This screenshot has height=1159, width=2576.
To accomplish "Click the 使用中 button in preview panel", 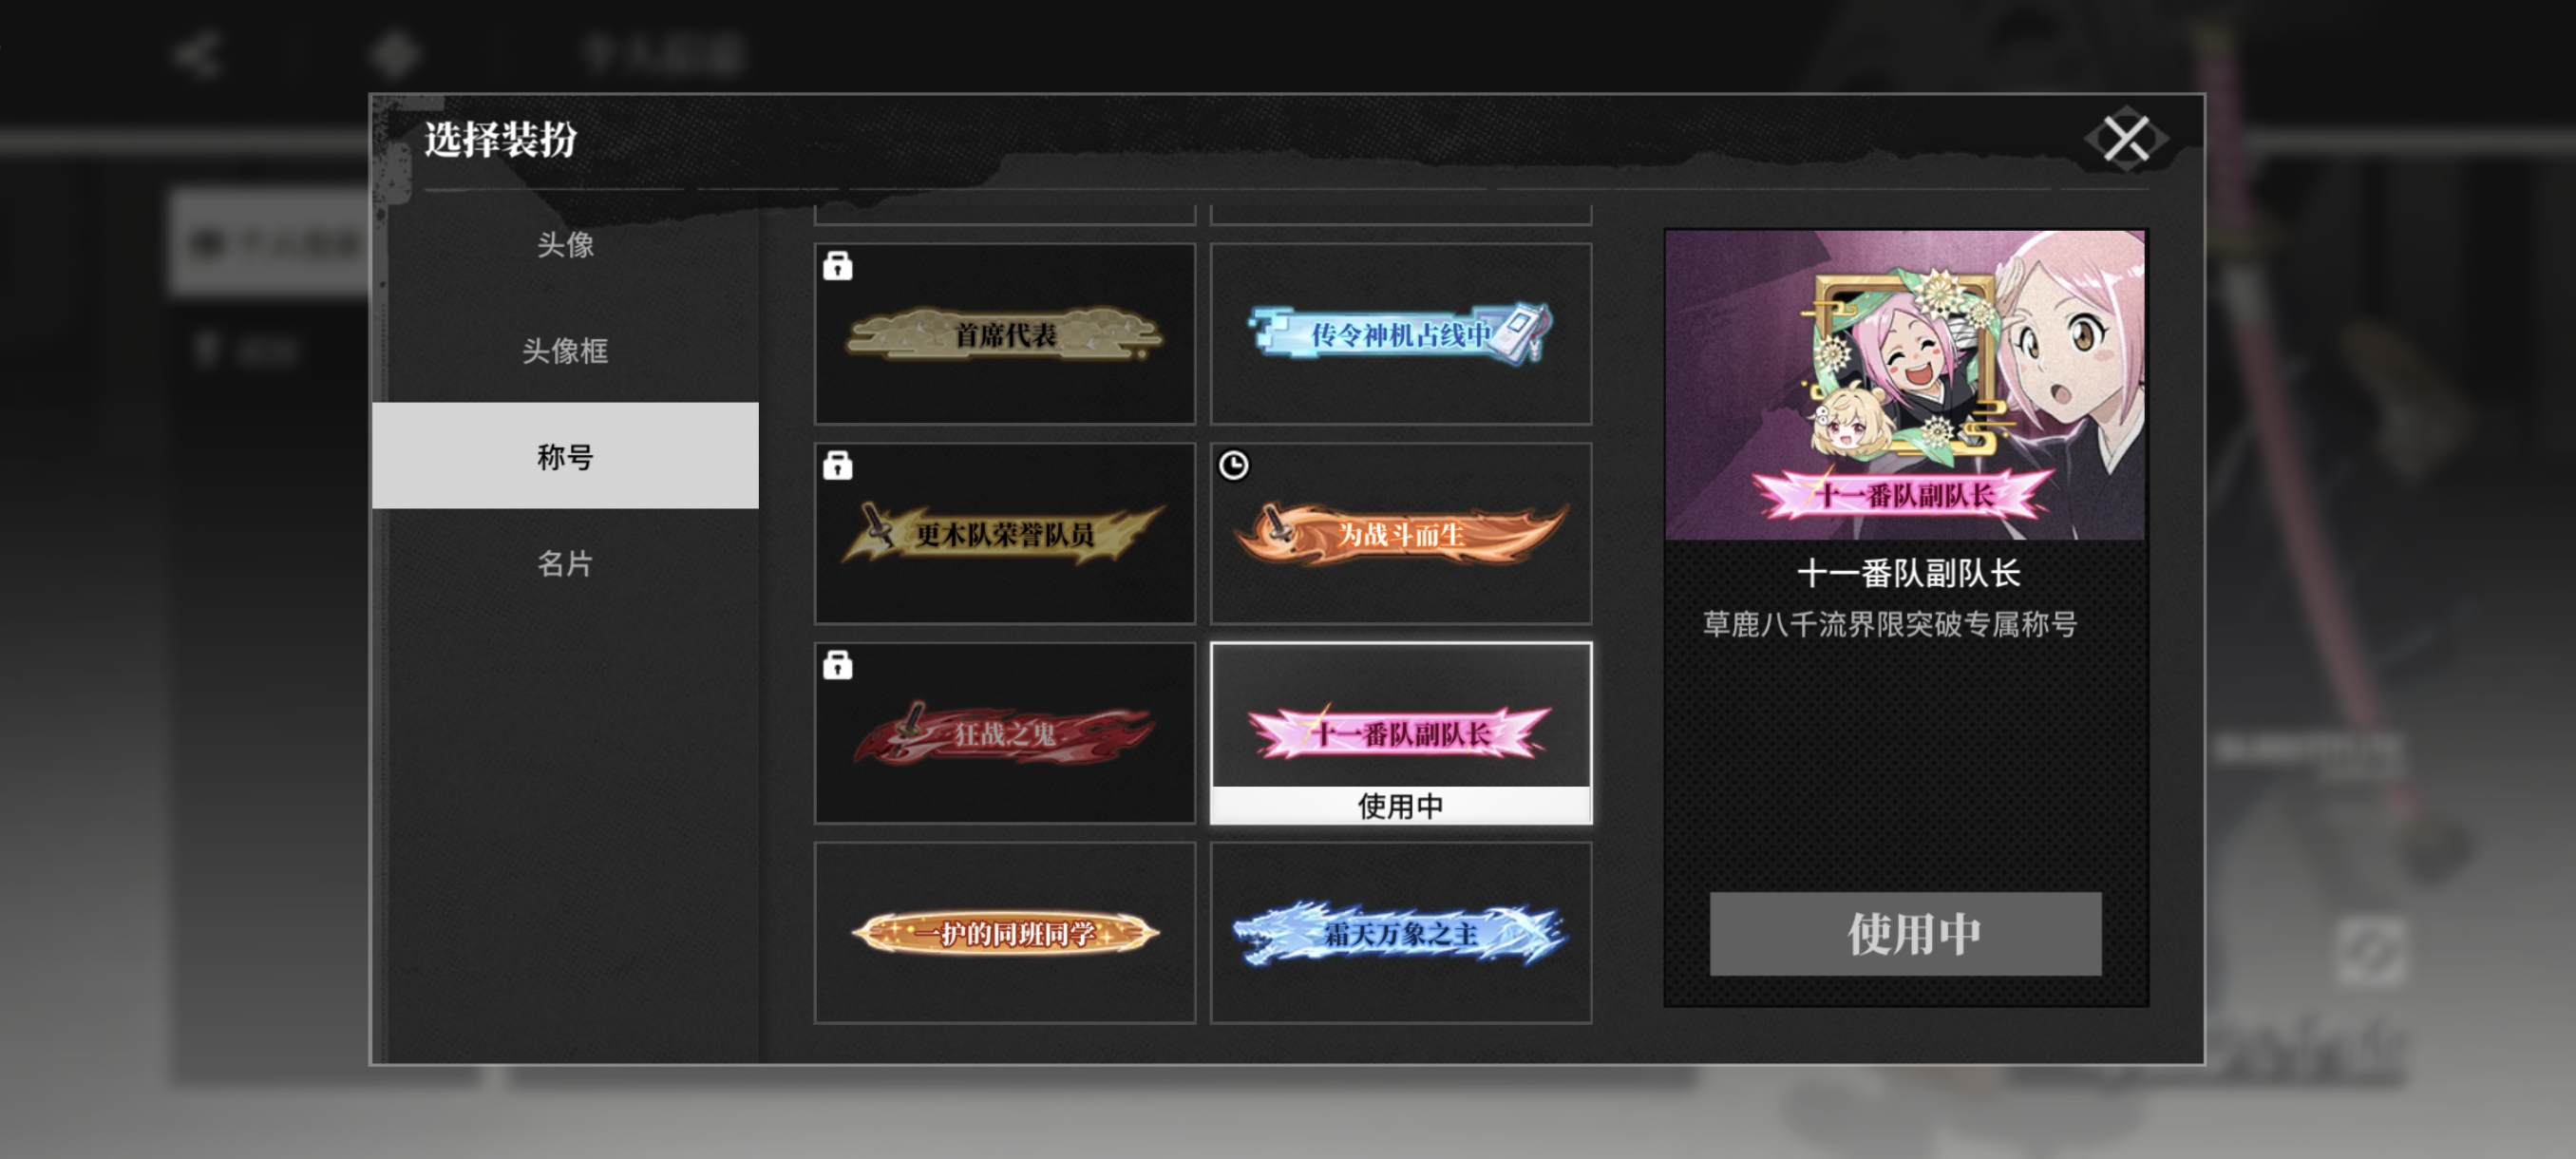I will point(1905,933).
